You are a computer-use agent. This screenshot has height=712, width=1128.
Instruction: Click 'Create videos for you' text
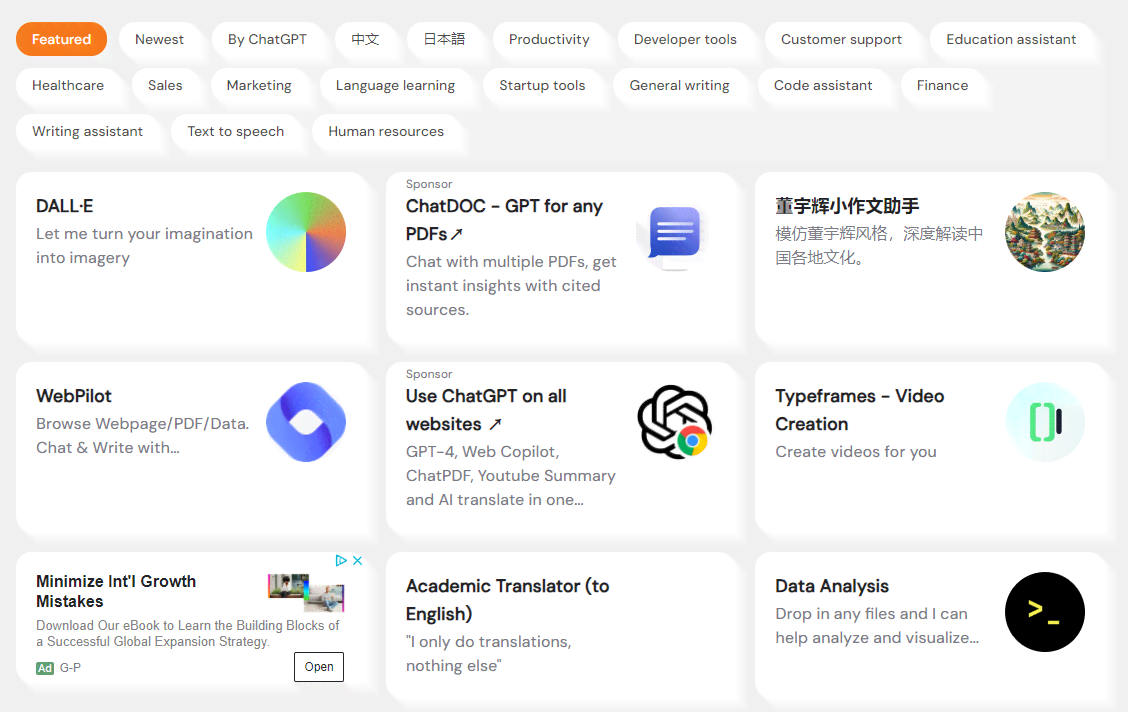tap(855, 452)
